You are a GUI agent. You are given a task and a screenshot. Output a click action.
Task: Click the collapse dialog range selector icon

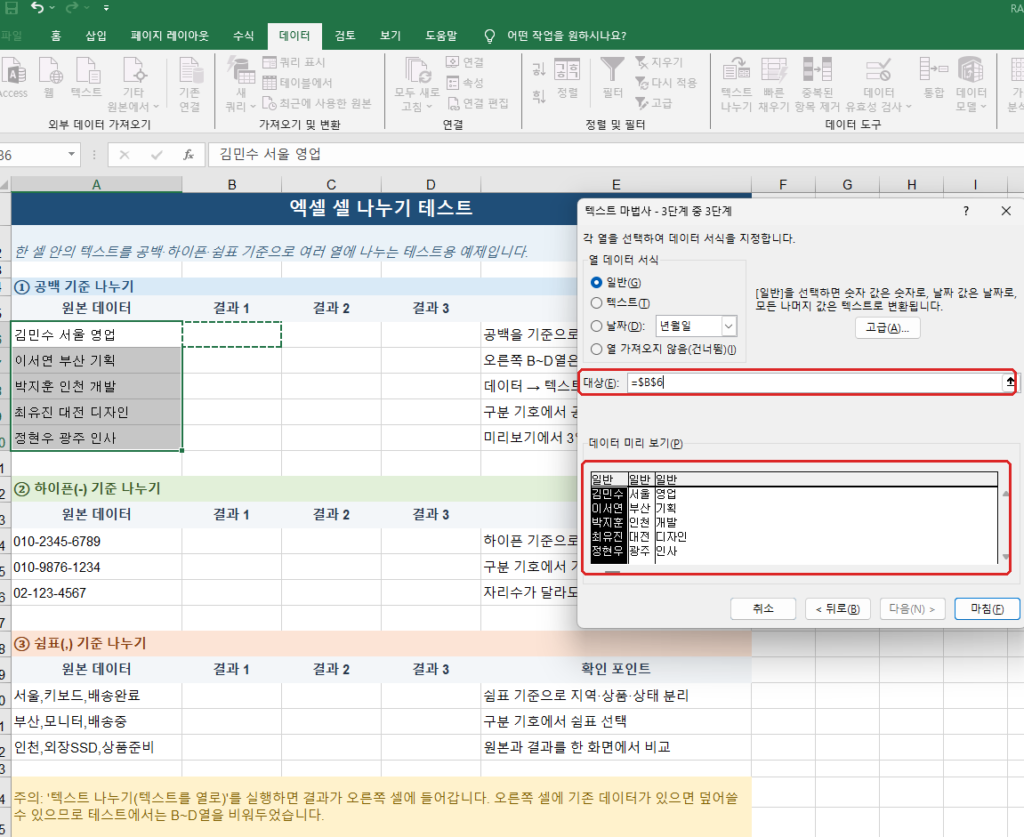(x=1010, y=383)
